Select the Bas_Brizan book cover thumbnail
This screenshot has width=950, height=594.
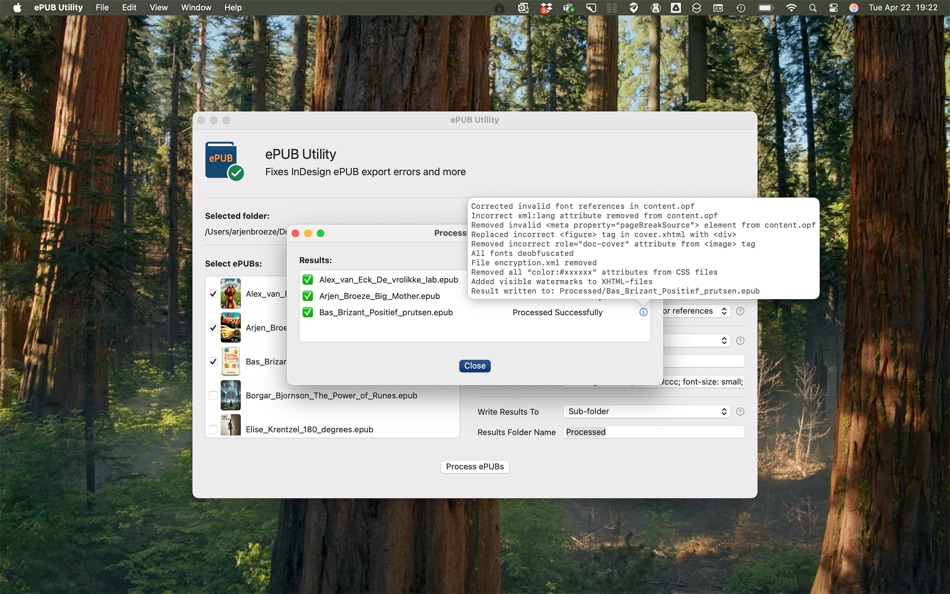(x=230, y=362)
